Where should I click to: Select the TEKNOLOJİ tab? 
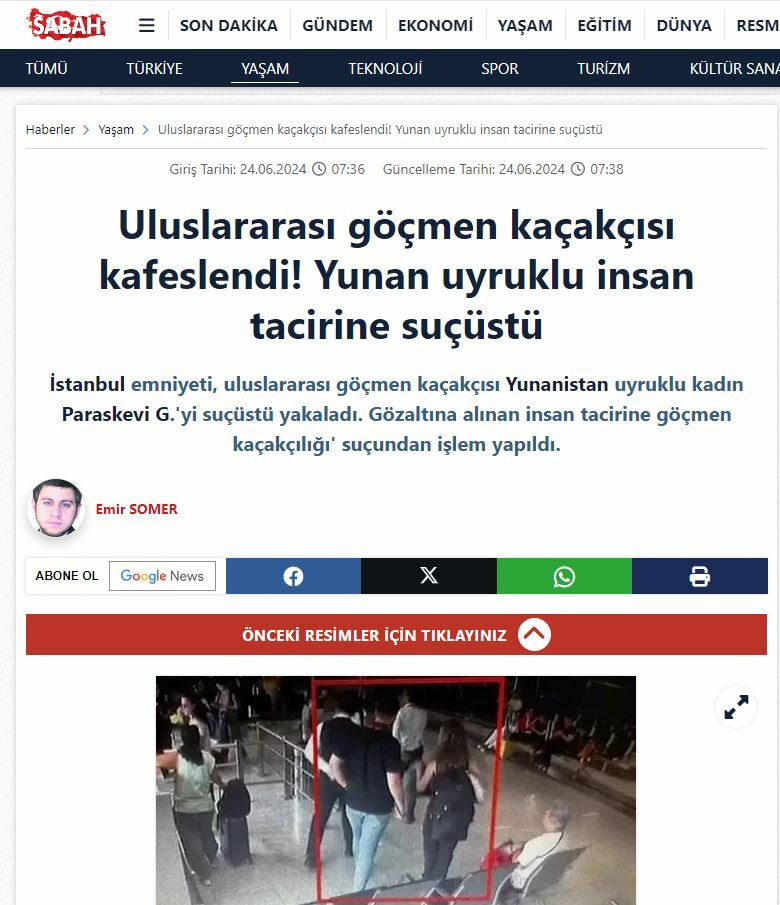[385, 69]
